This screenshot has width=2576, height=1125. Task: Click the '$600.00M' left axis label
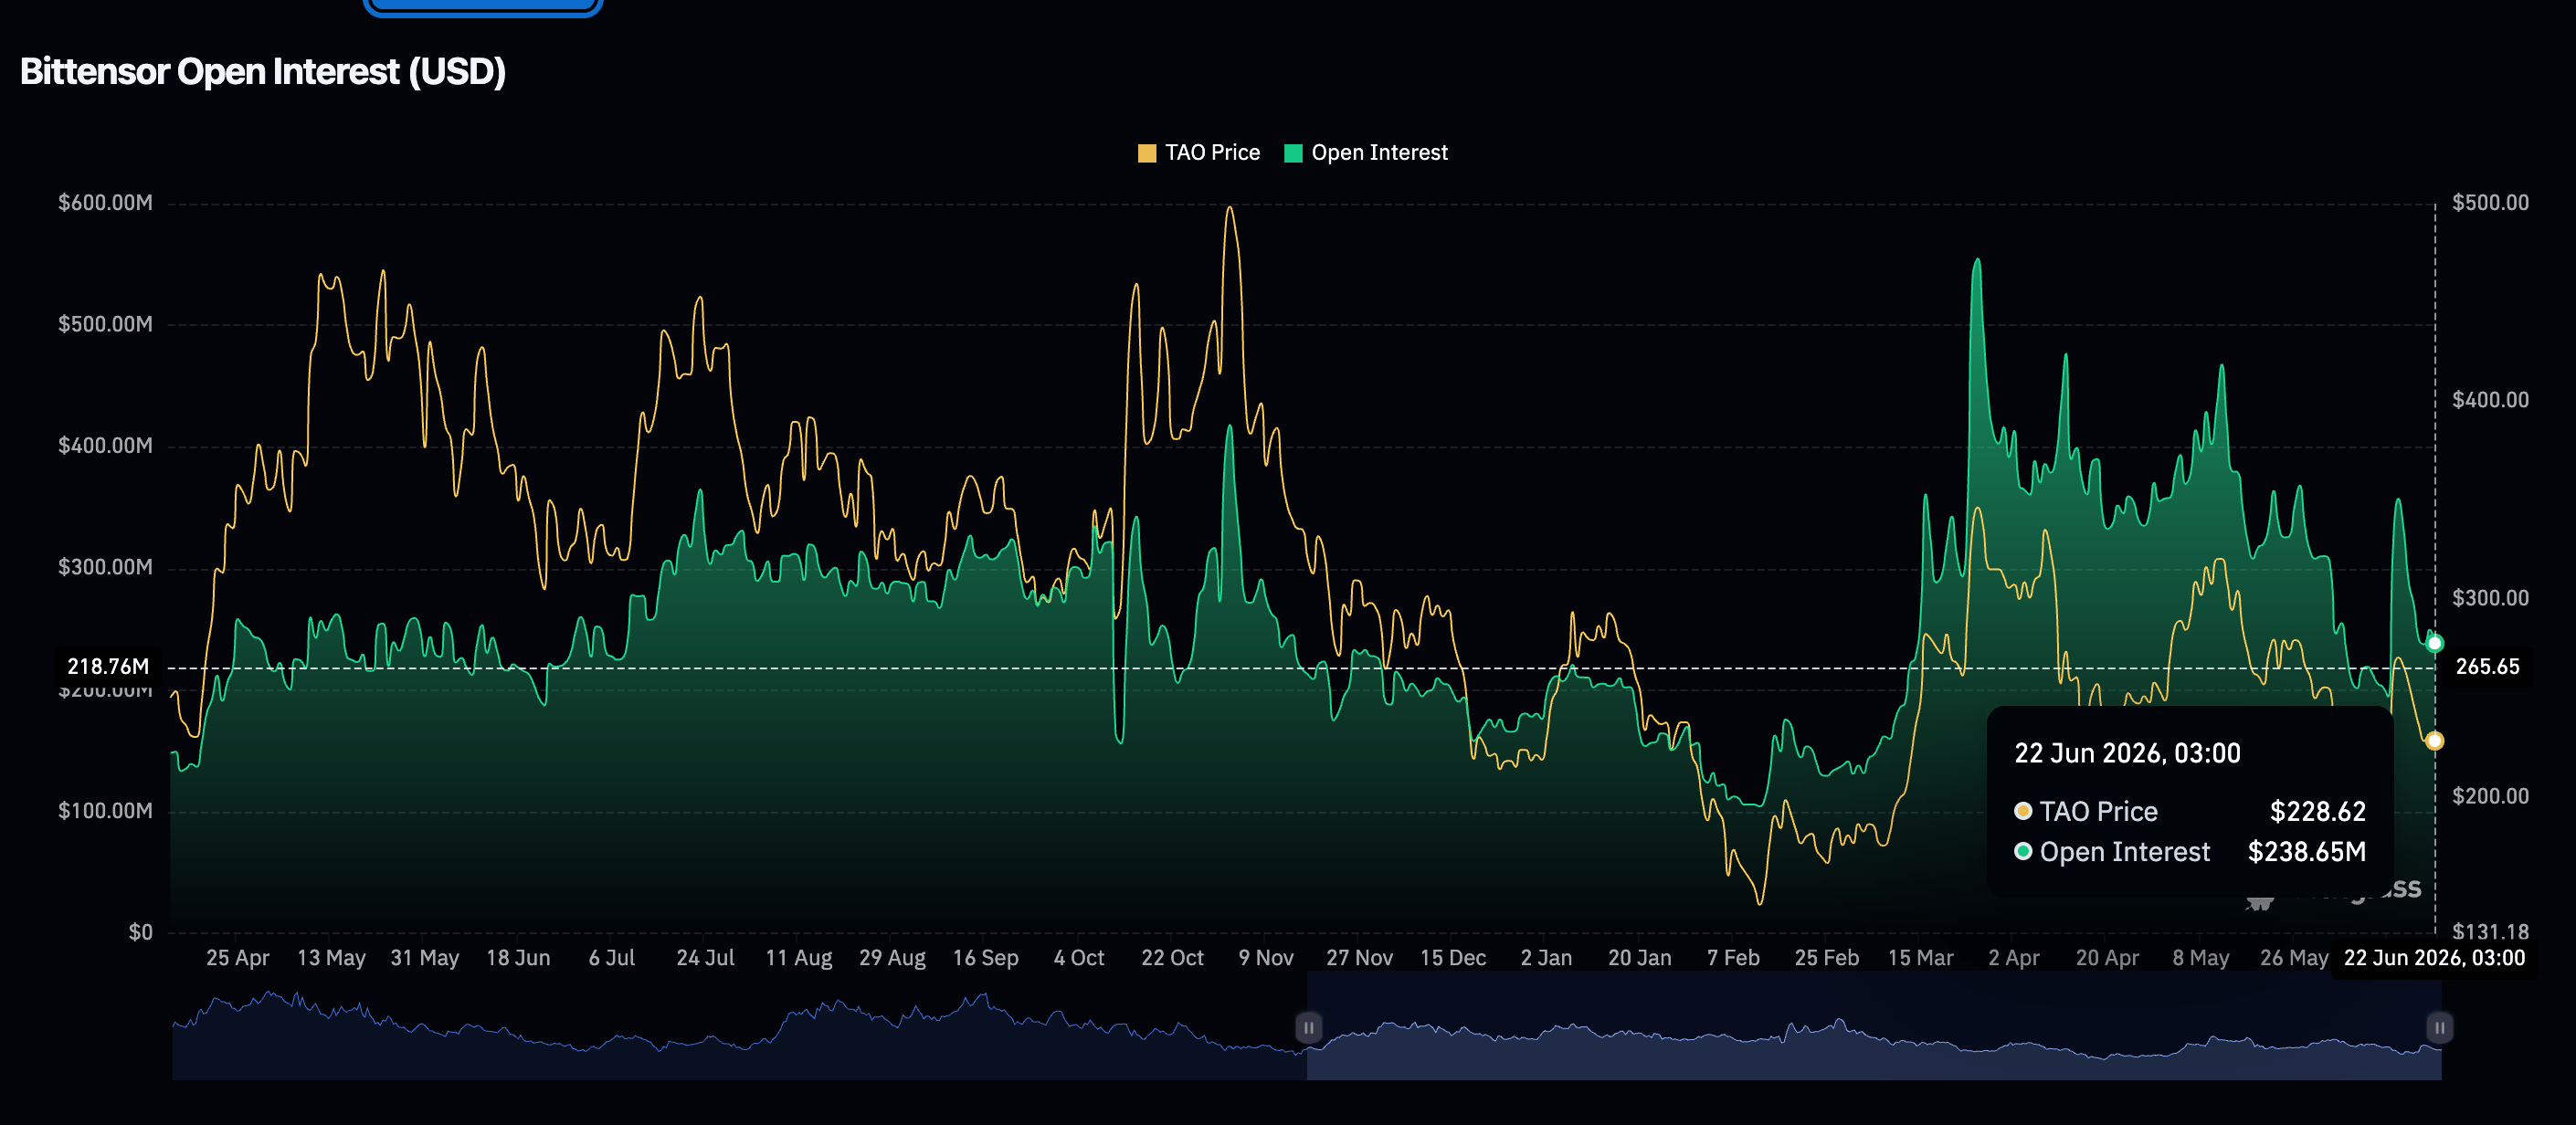pyautogui.click(x=105, y=203)
